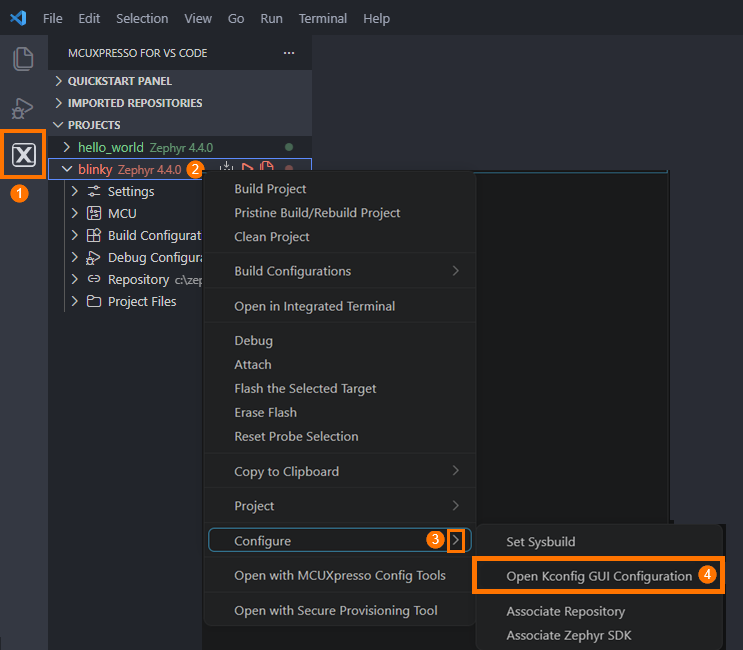Expand the hello_world project chevron
Viewport: 743px width, 650px height.
click(x=67, y=147)
